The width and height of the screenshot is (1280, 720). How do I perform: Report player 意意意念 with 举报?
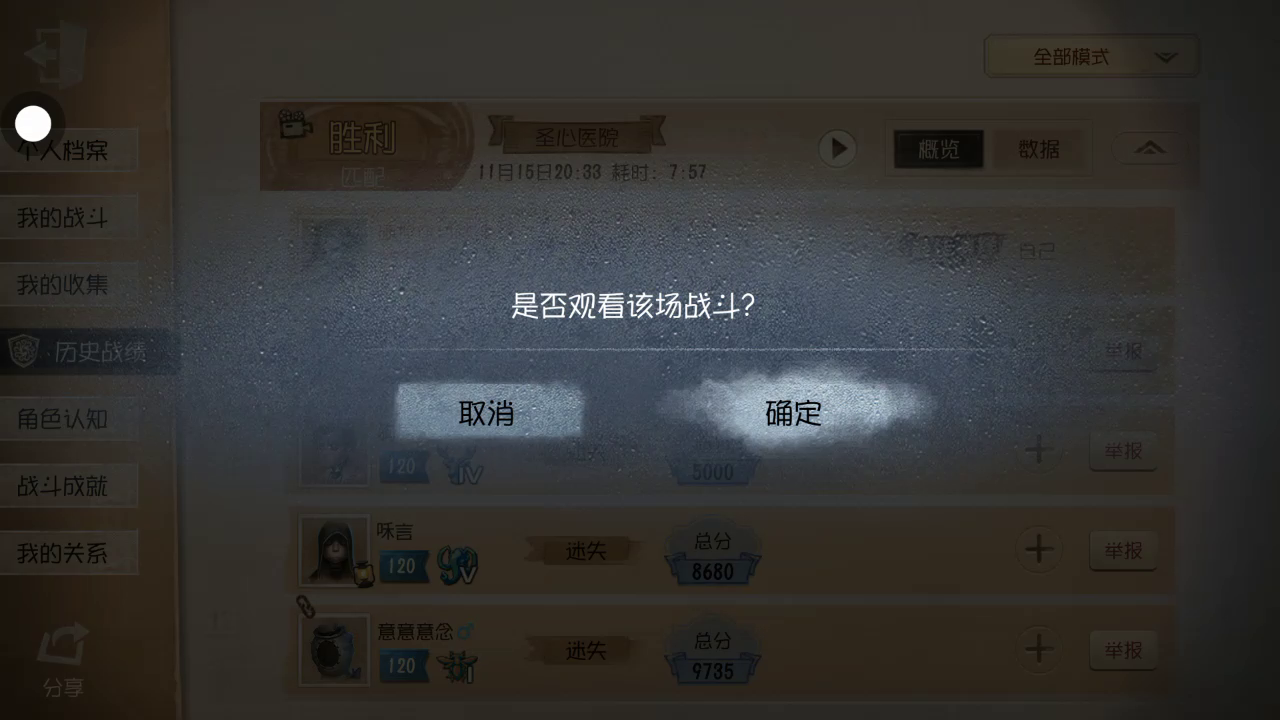pos(1123,650)
